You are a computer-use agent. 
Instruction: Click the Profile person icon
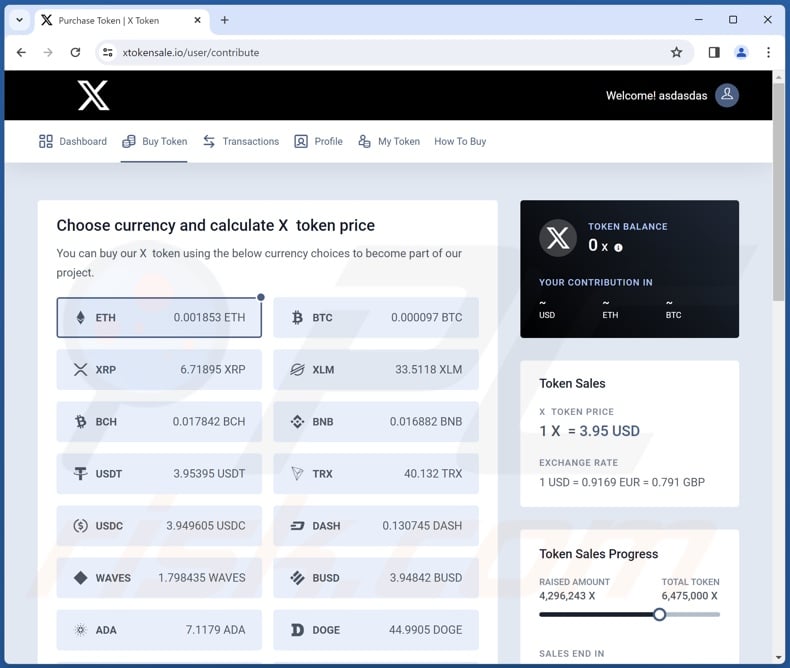tap(301, 141)
